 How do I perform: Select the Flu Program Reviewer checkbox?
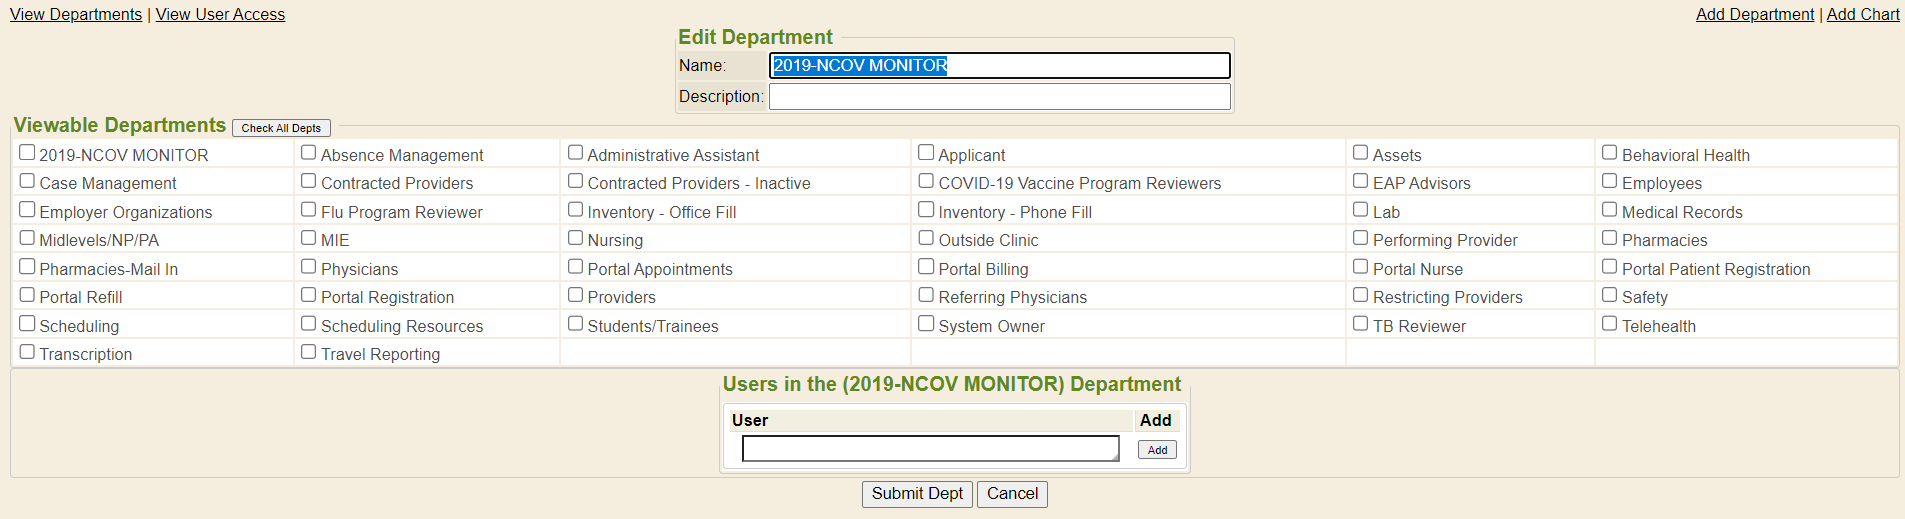(309, 210)
